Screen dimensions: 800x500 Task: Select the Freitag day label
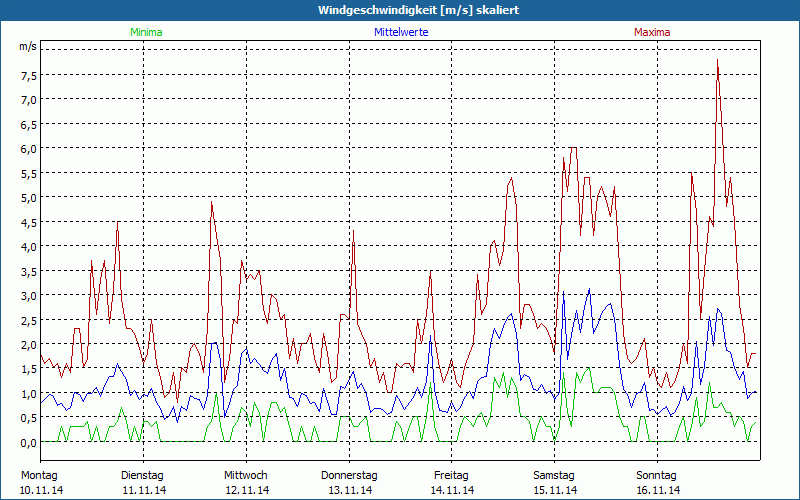coord(451,475)
